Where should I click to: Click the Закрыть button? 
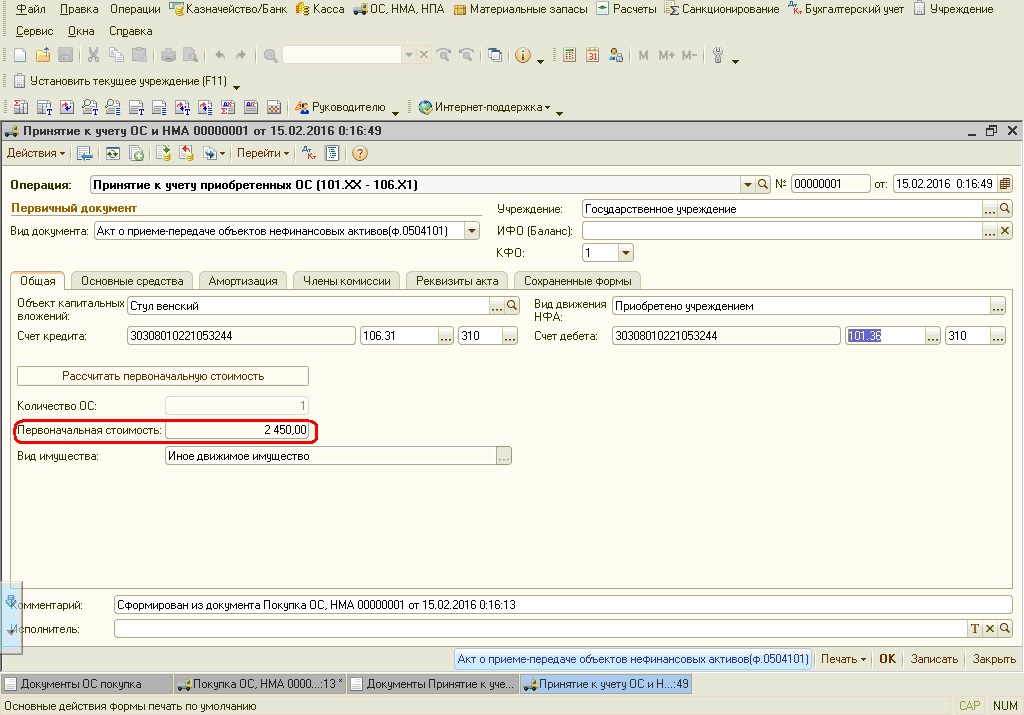[x=994, y=659]
